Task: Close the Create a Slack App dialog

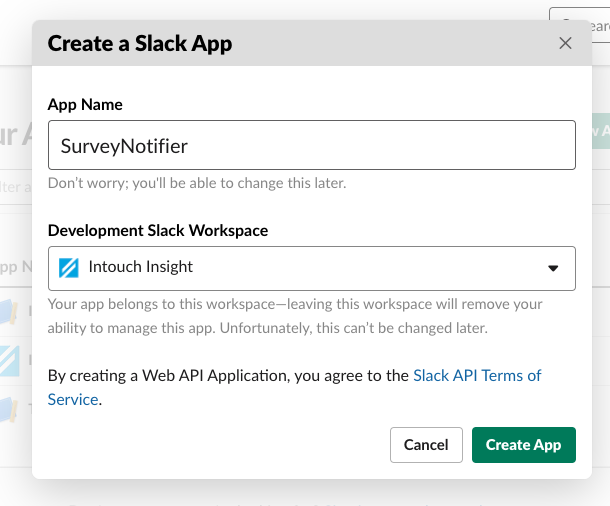Action: 565,43
